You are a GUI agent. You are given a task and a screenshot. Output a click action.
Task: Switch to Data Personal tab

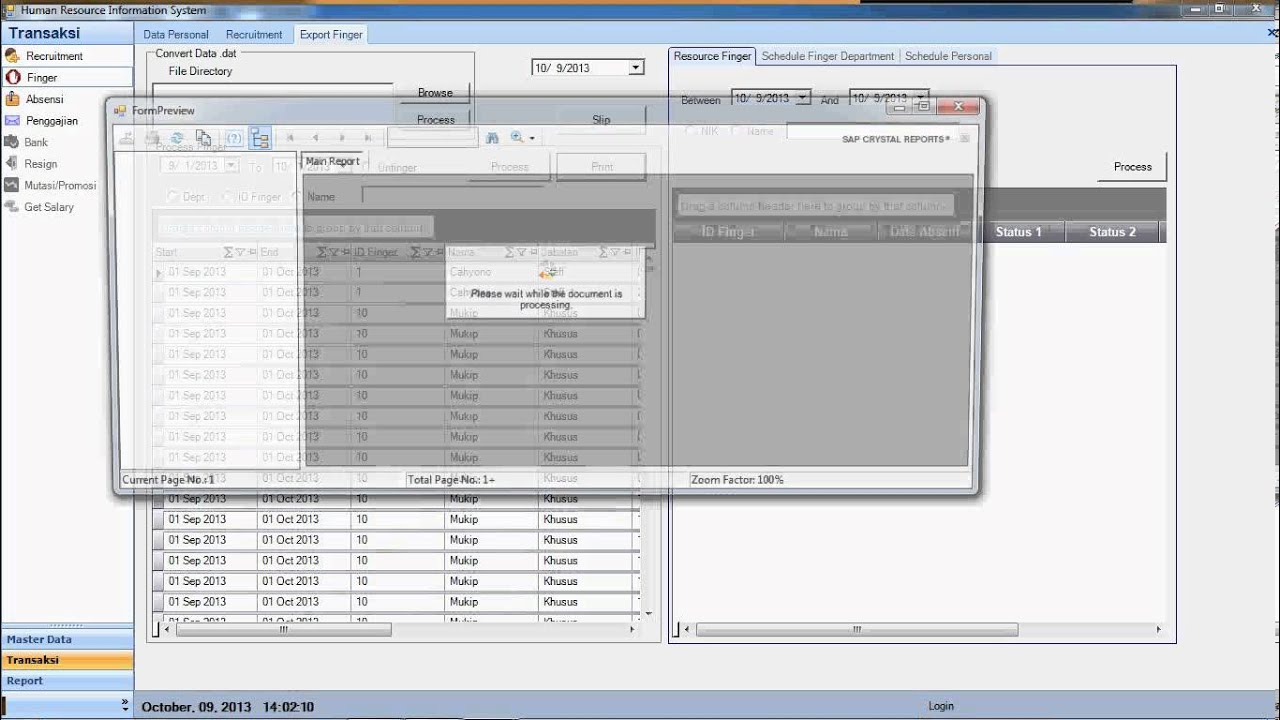click(176, 34)
